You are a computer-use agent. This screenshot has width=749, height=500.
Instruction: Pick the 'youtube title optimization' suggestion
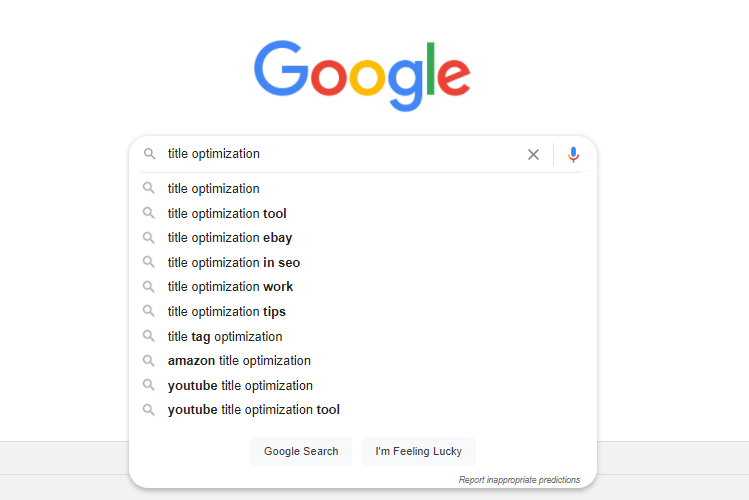click(x=363, y=385)
